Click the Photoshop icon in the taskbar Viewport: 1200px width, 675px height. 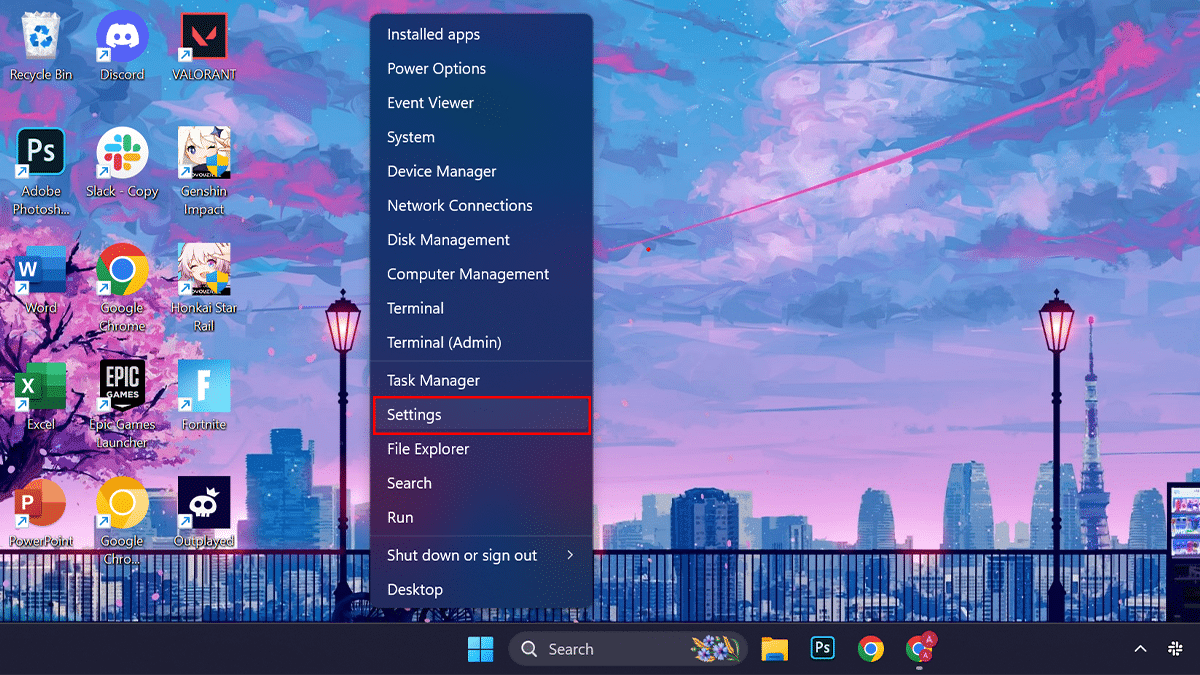822,649
